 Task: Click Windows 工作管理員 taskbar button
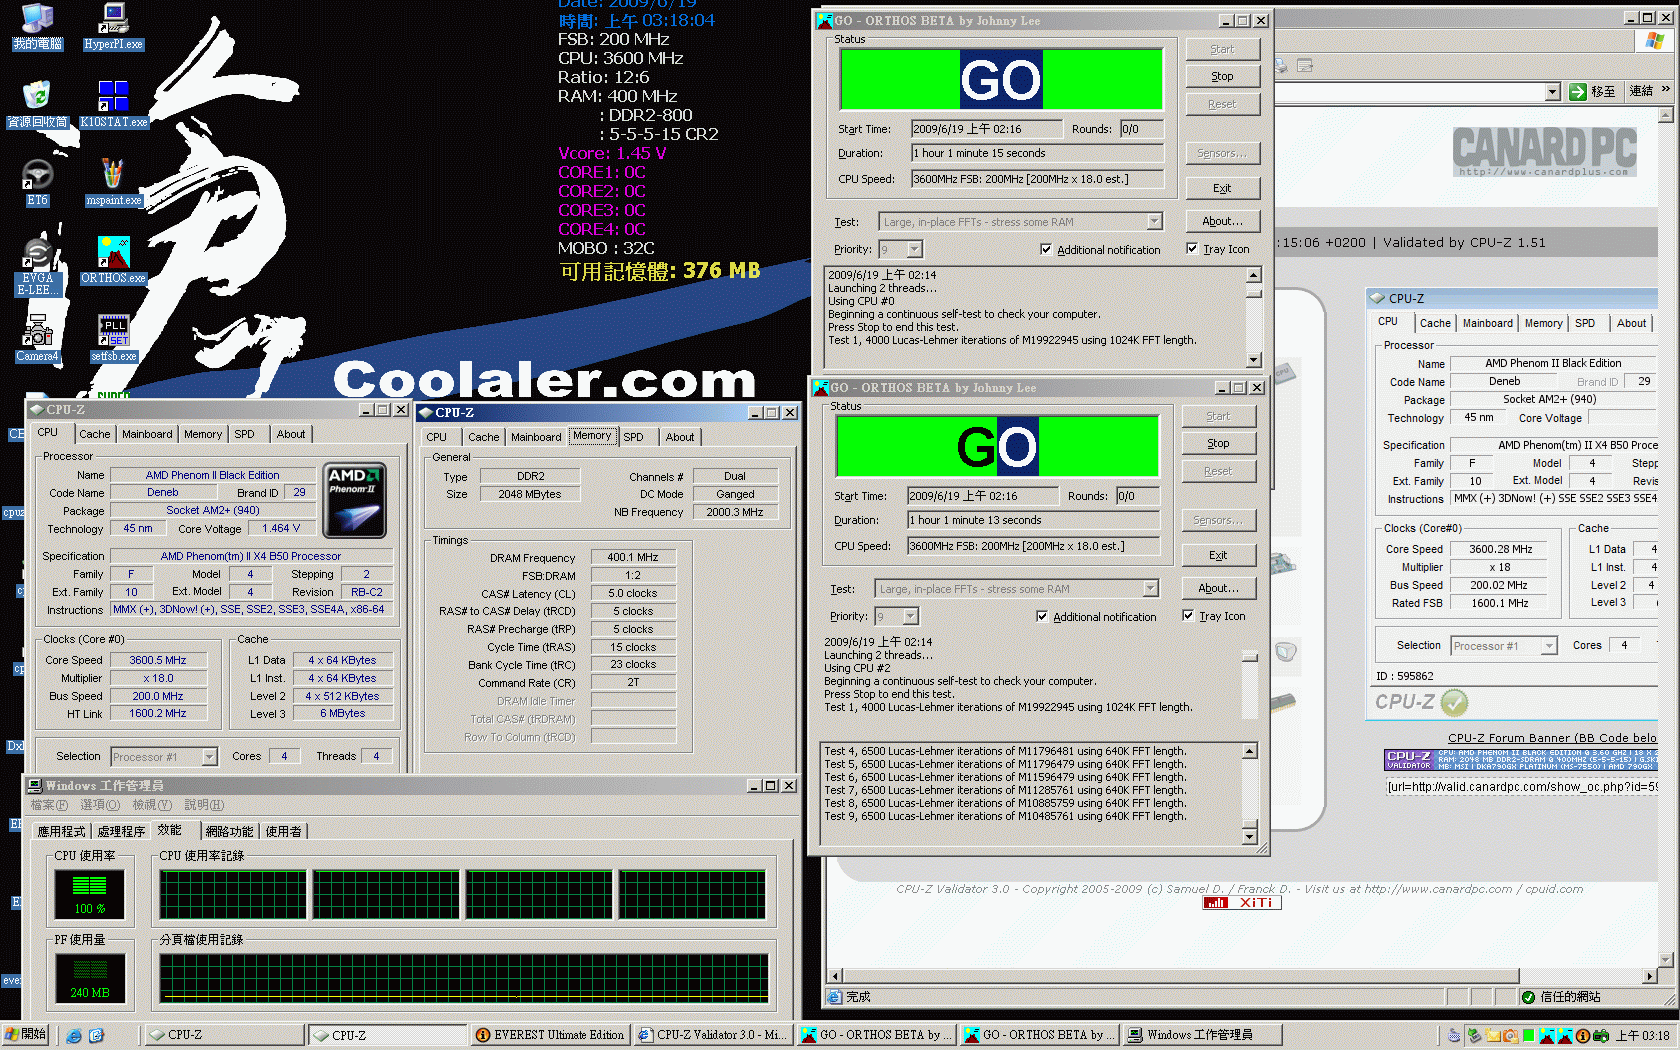tap(1202, 1036)
